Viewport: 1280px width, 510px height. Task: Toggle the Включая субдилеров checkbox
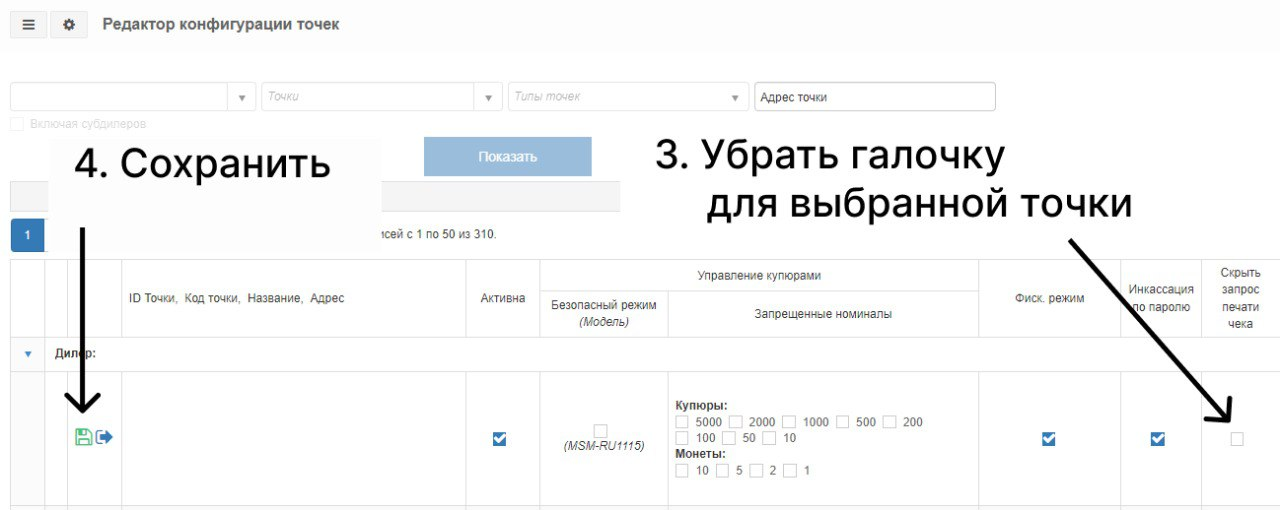coord(17,124)
